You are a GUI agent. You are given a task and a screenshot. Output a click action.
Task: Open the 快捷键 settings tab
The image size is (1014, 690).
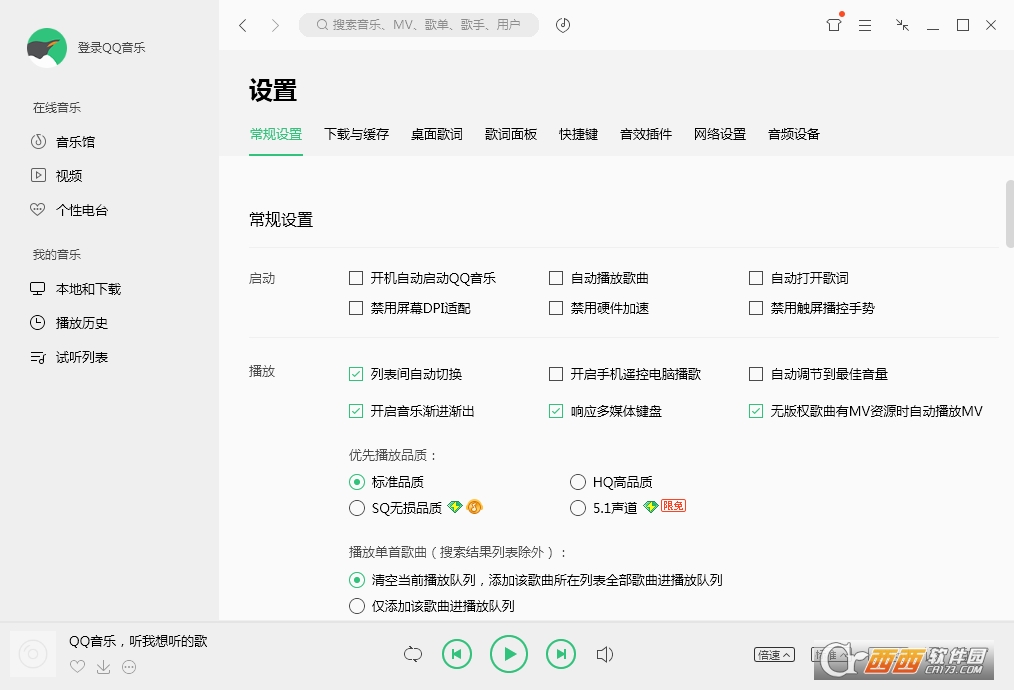click(577, 133)
